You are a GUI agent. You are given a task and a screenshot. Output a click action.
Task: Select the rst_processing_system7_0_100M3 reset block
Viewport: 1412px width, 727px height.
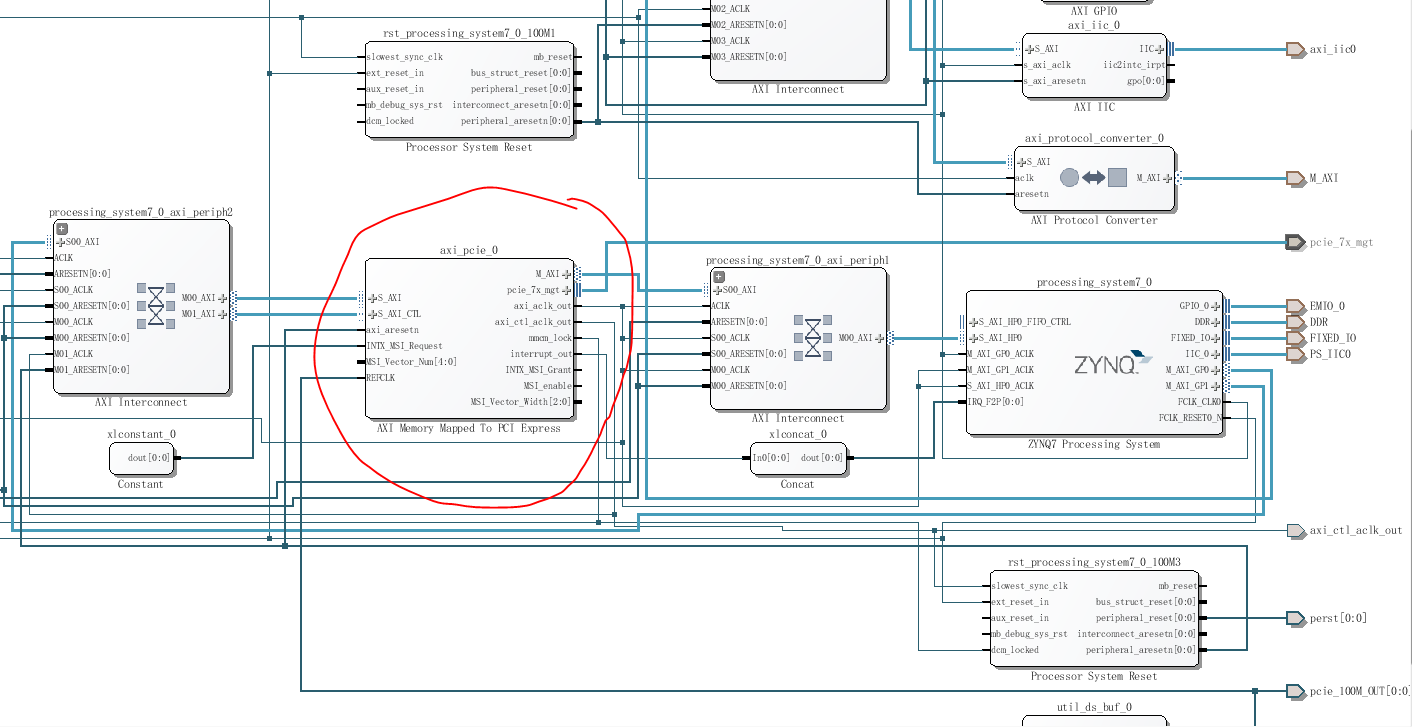1095,617
